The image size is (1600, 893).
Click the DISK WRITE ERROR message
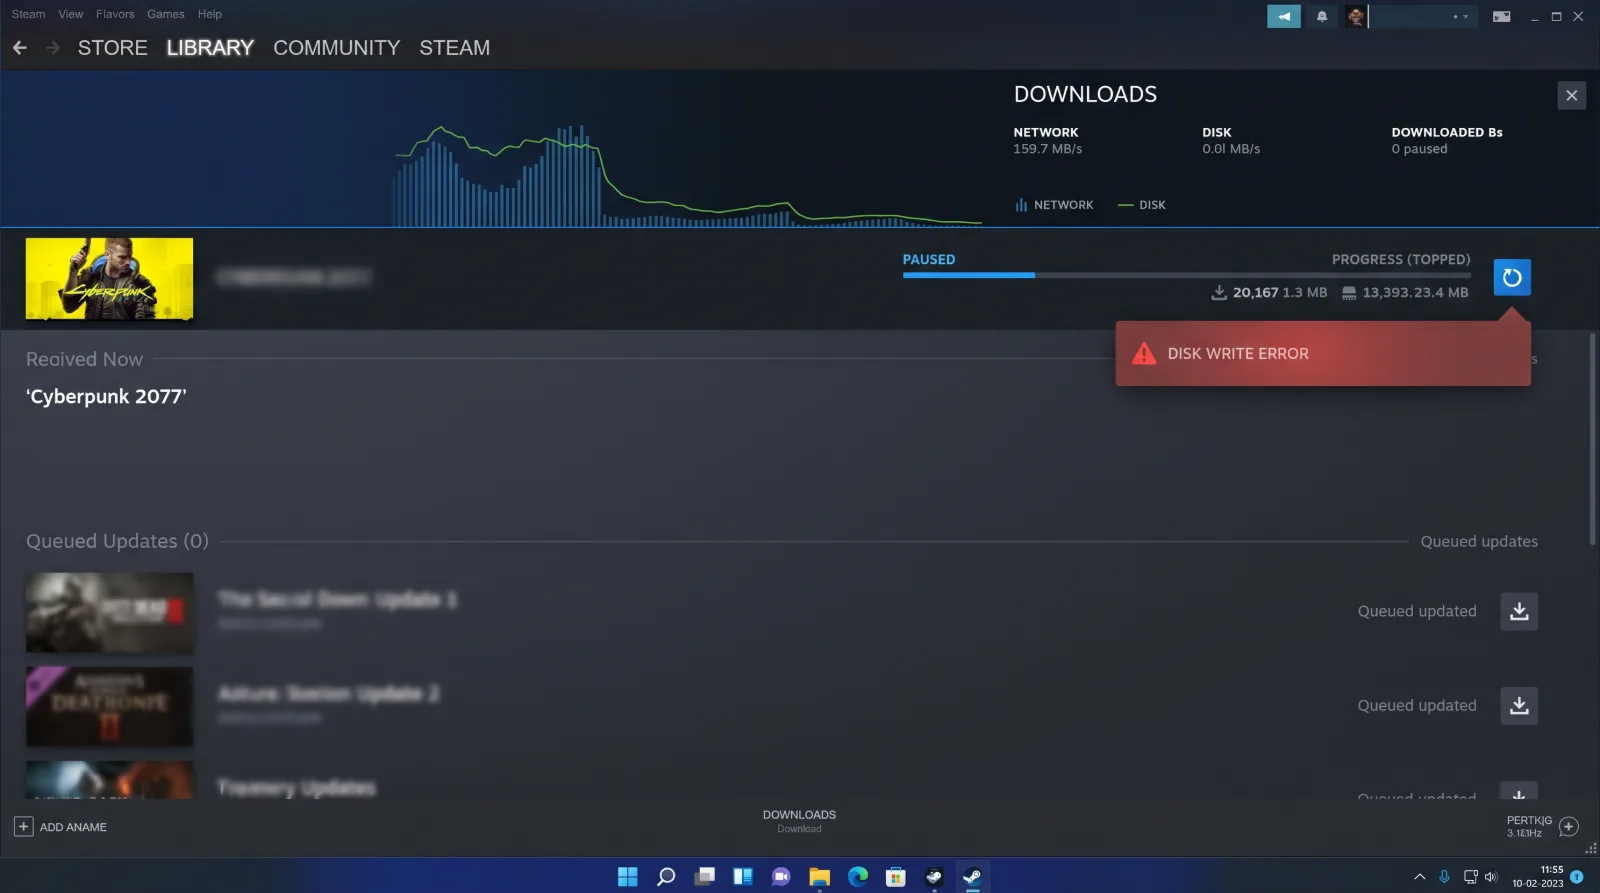1238,354
